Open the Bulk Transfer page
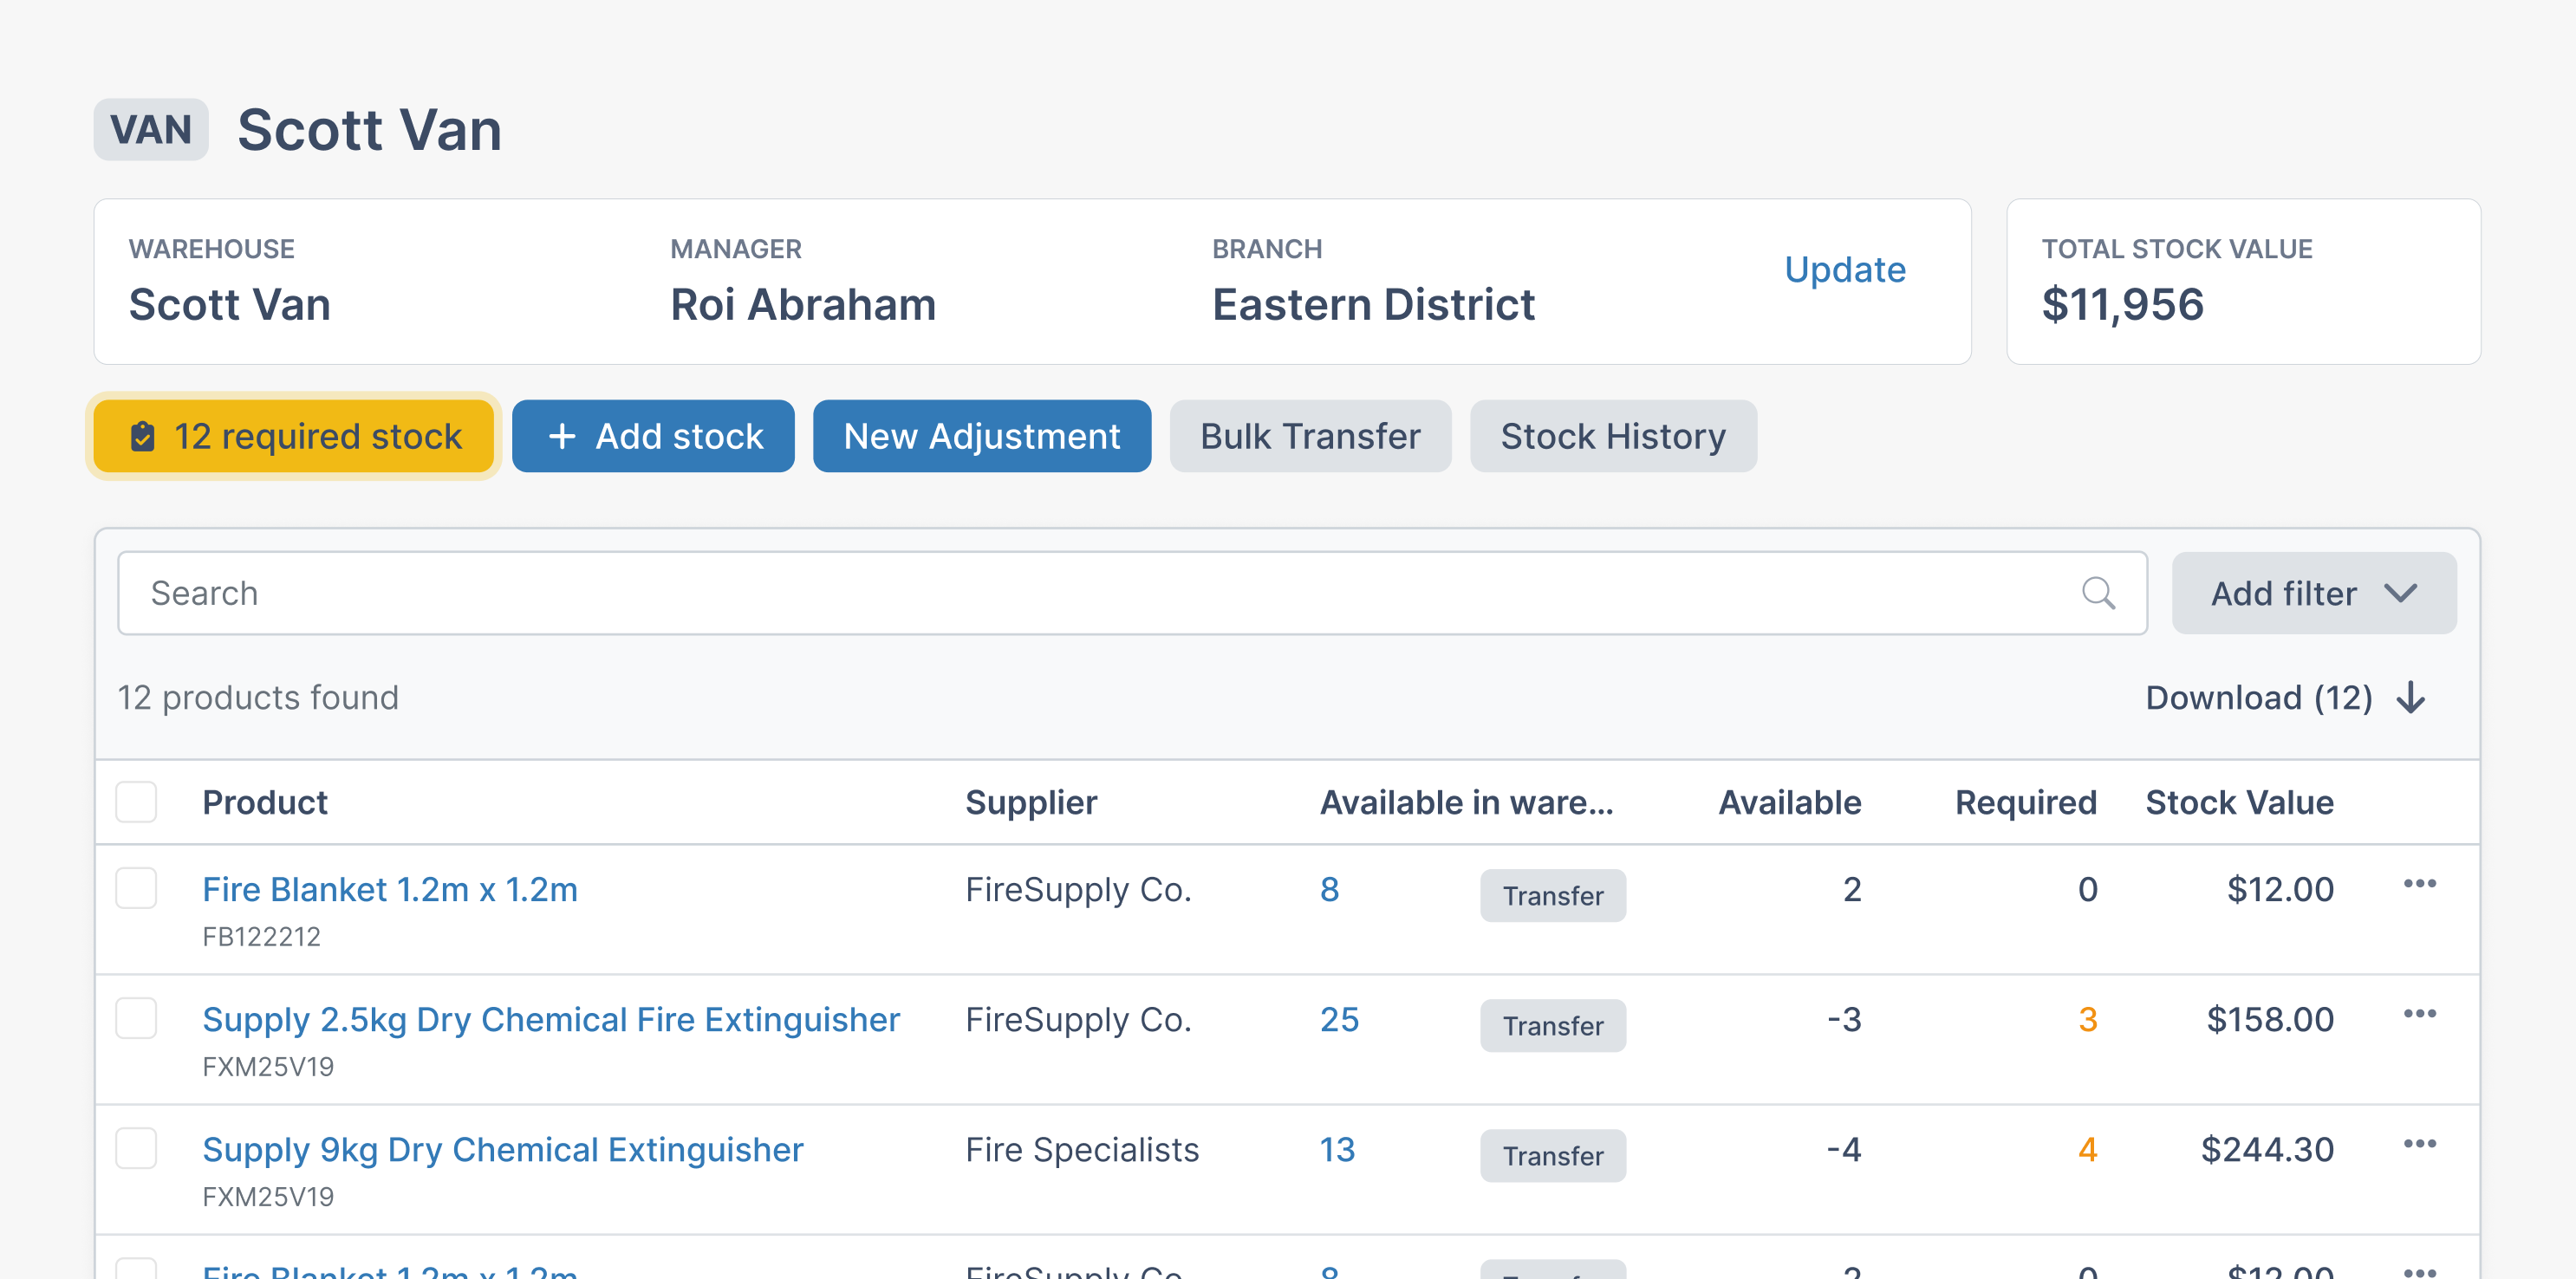2576x1279 pixels. tap(1309, 437)
